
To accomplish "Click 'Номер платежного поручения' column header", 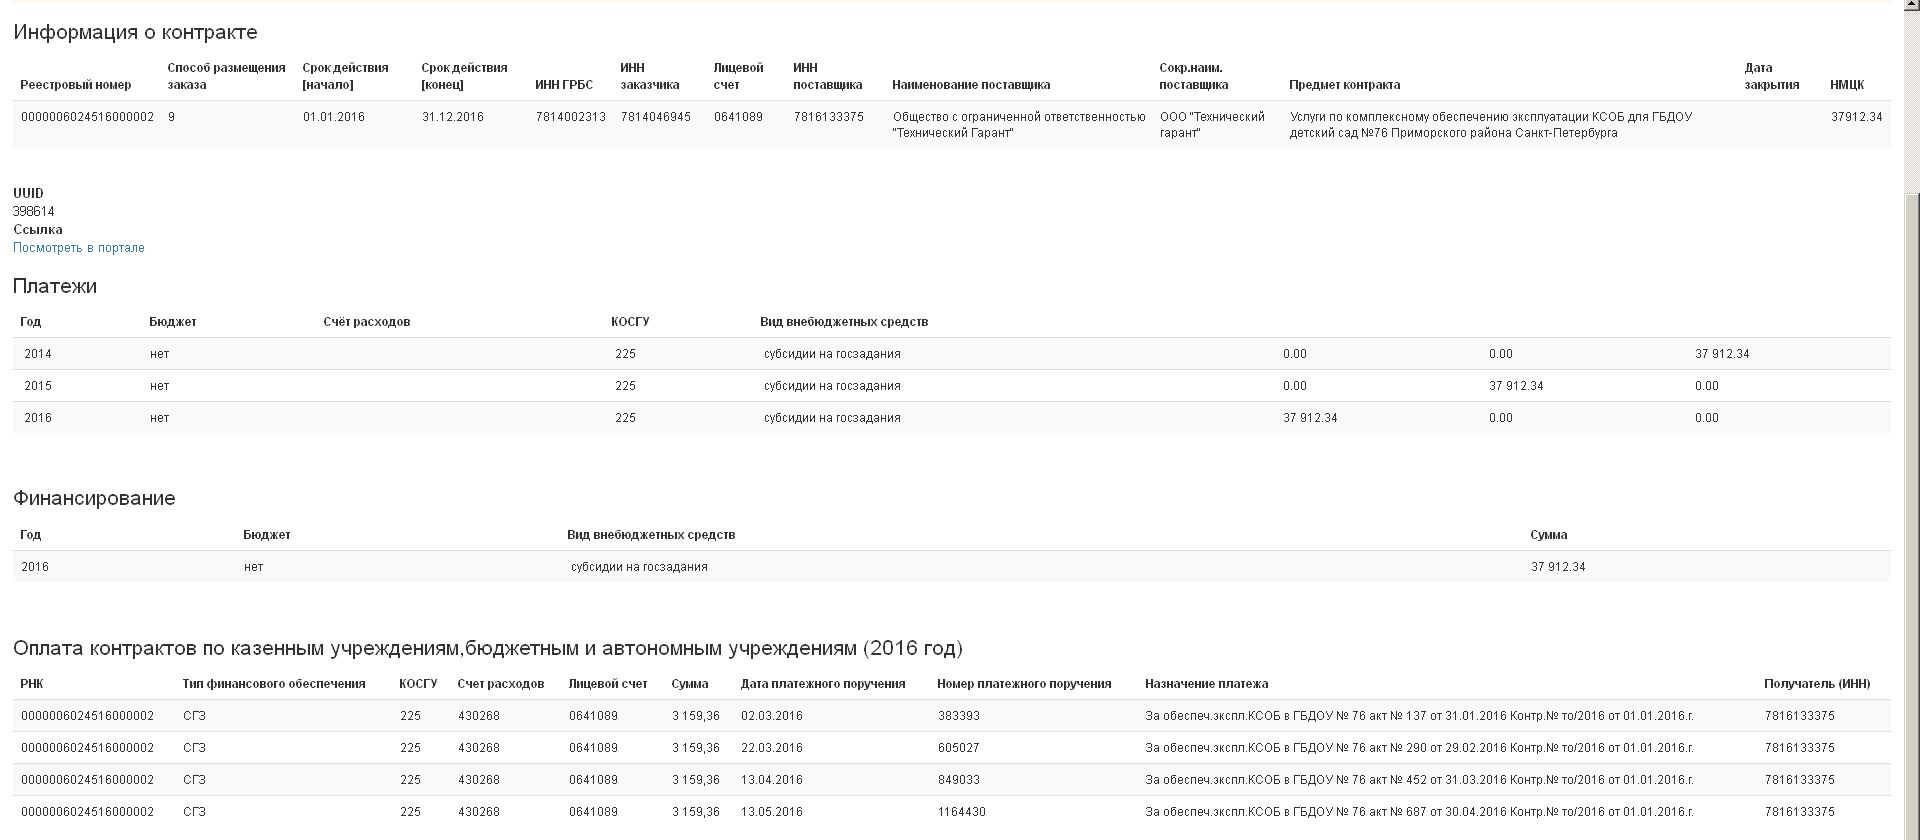I will pos(1024,684).
